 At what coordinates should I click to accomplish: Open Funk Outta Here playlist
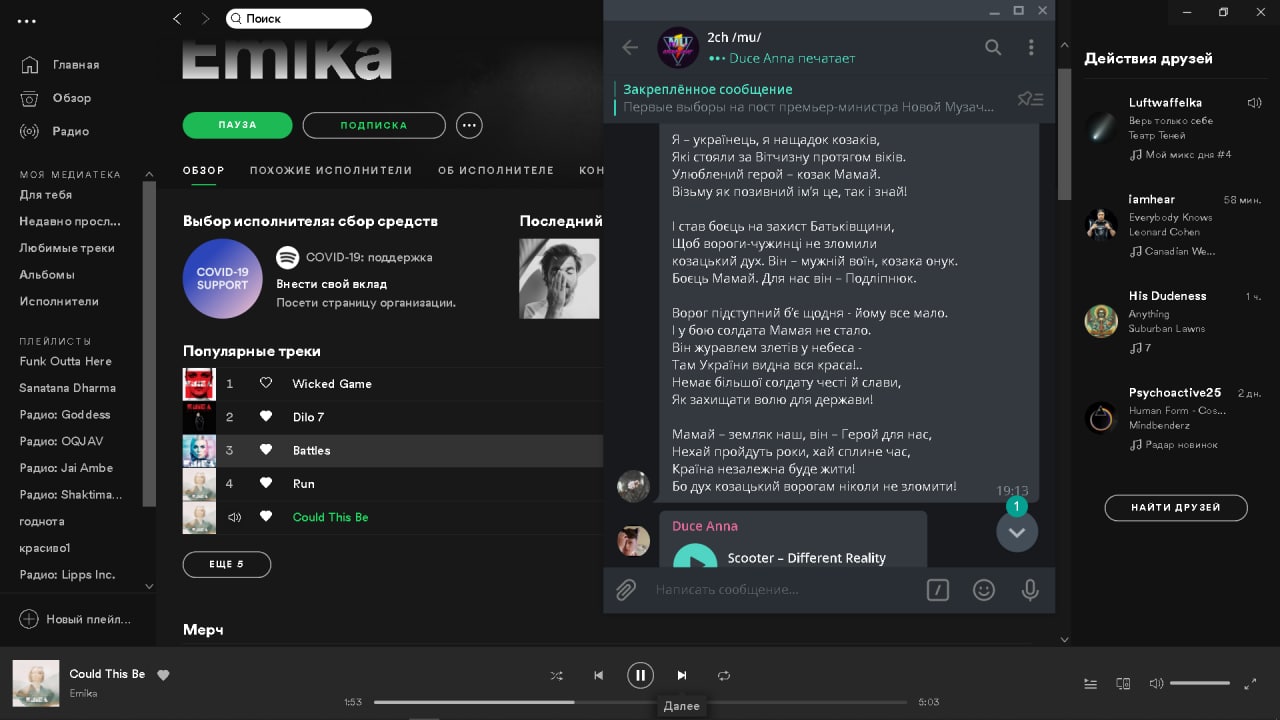tap(66, 361)
